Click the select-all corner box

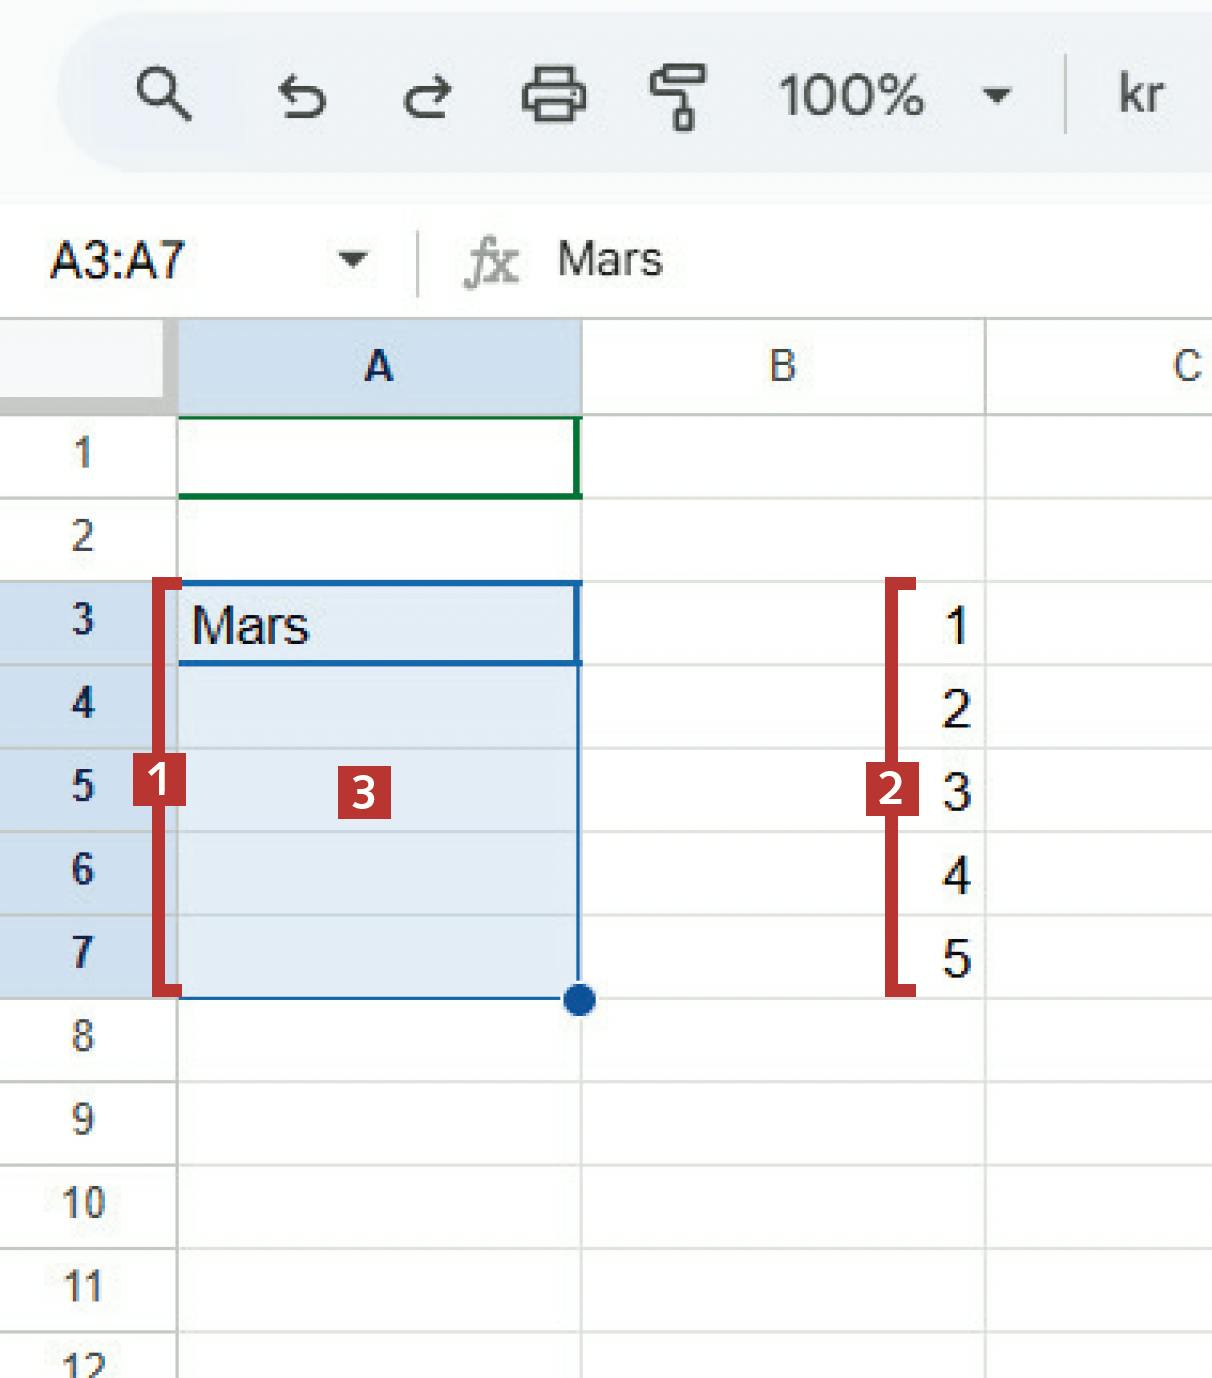tap(83, 362)
